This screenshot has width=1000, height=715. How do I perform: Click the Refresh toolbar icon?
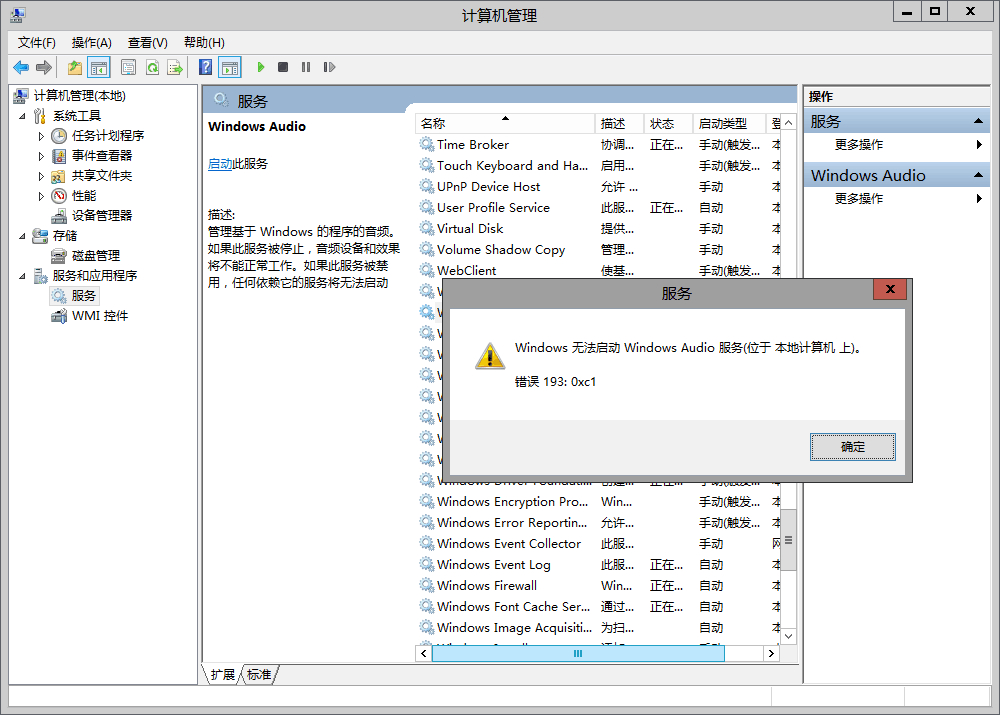152,67
